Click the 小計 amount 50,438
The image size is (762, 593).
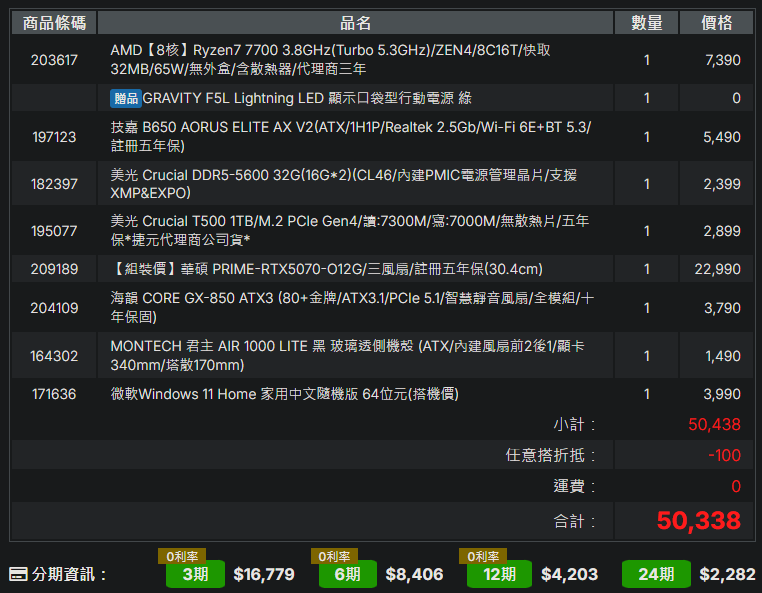714,424
